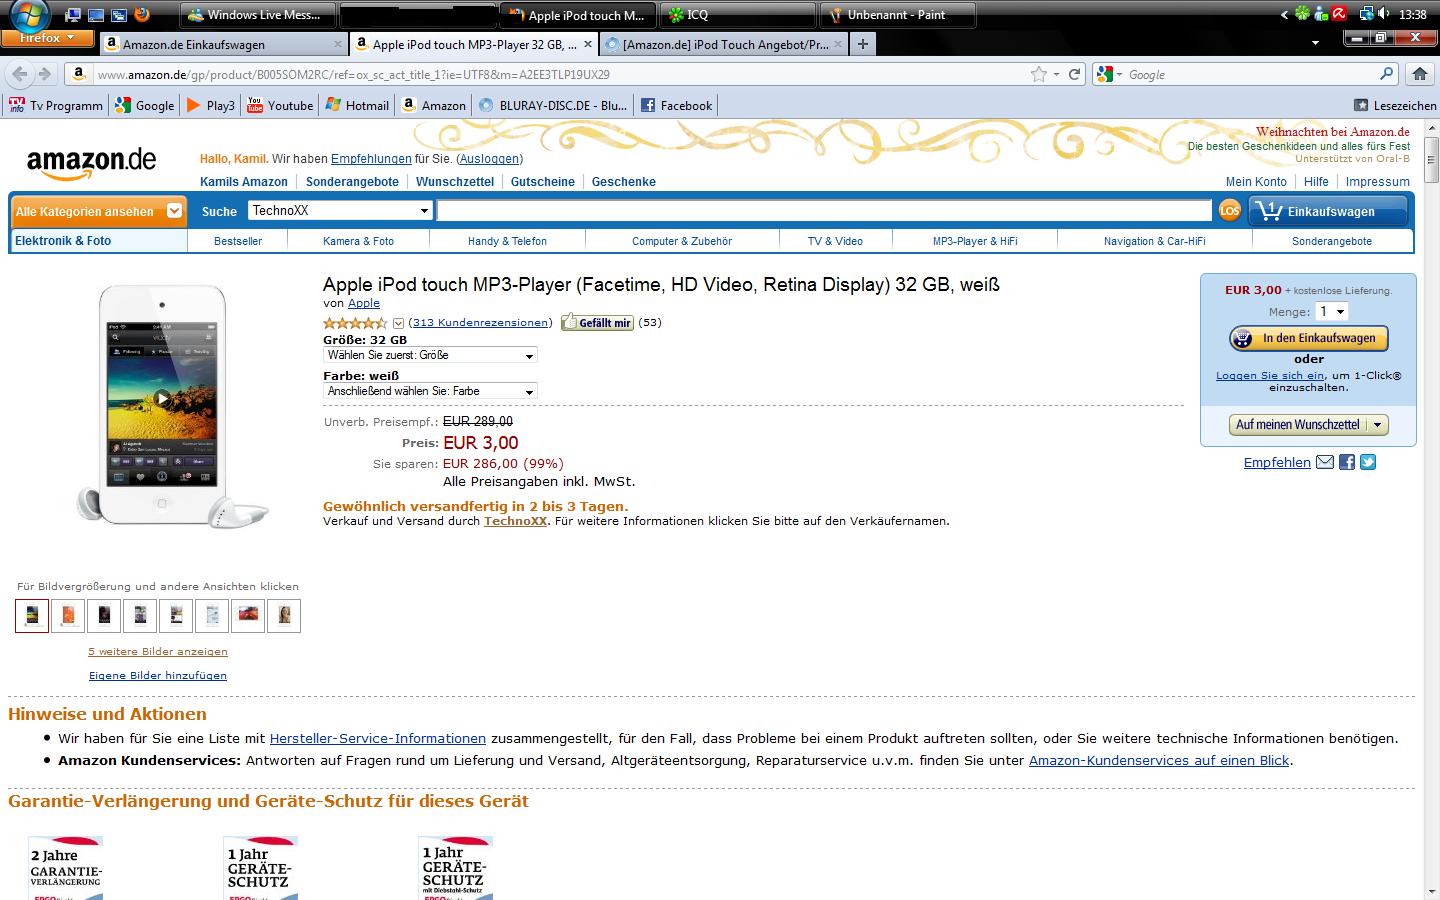The image size is (1440, 900).
Task: Open the Sonderangebote top navigation link
Action: tap(352, 181)
